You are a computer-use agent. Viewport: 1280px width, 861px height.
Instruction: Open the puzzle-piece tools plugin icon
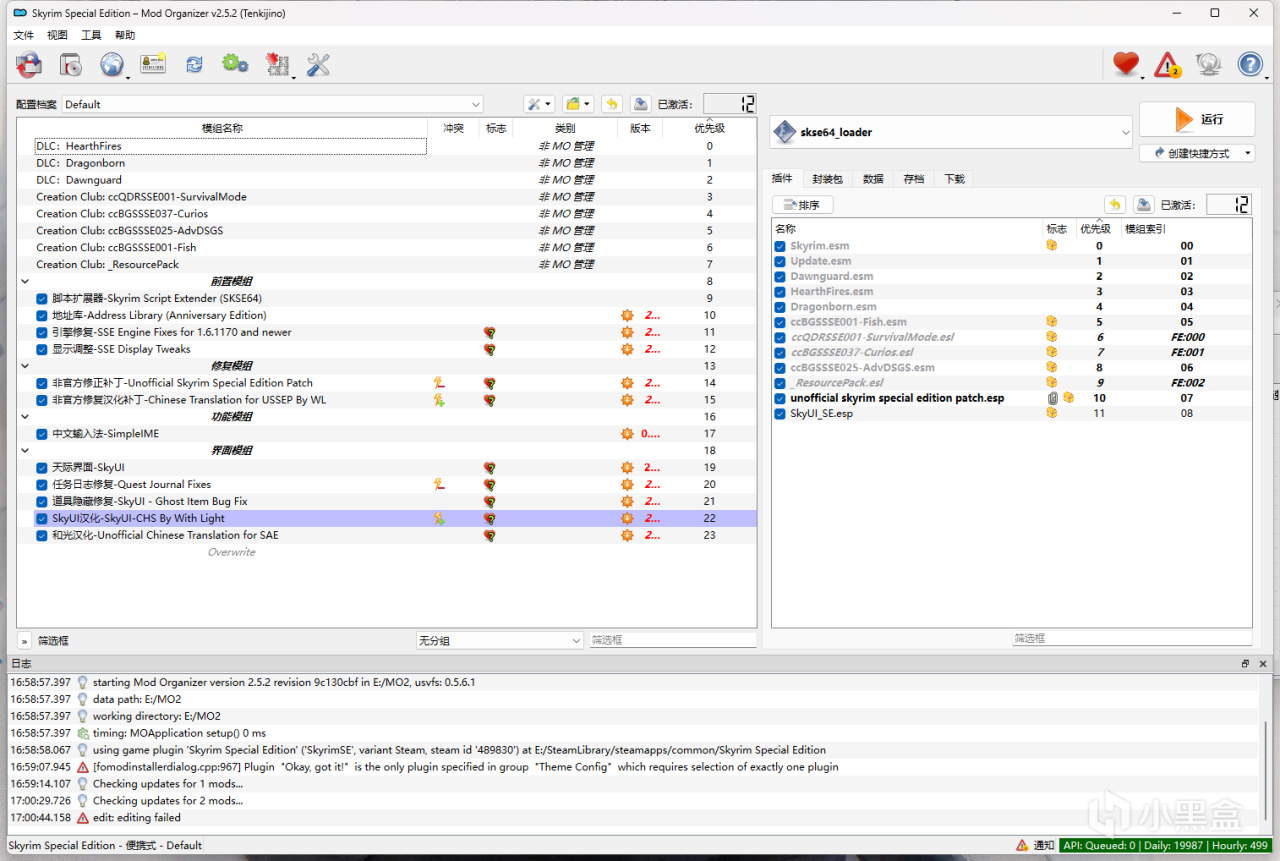point(277,65)
